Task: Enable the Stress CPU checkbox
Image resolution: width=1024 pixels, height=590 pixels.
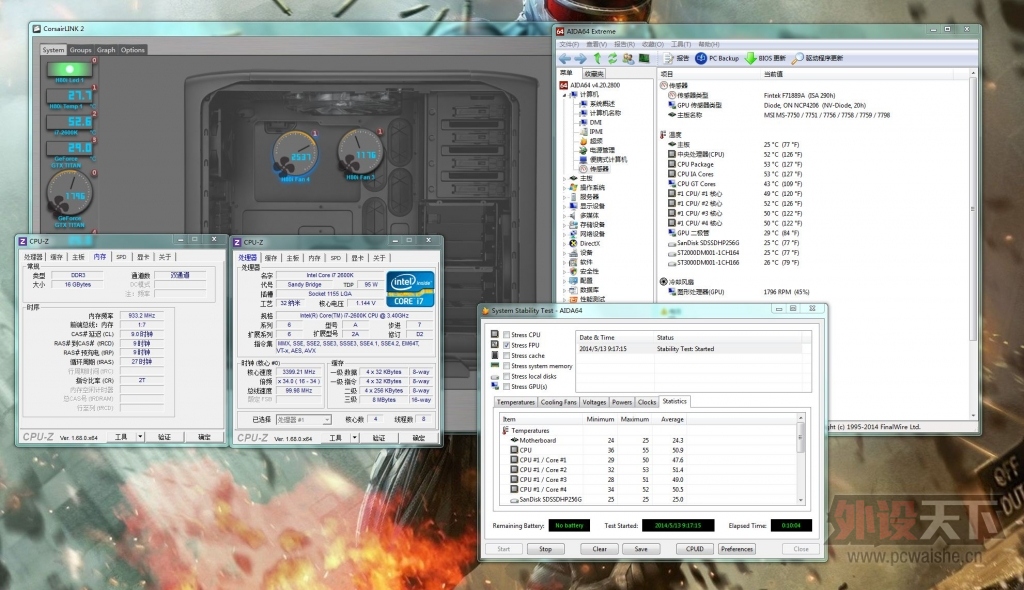Action: [x=506, y=335]
